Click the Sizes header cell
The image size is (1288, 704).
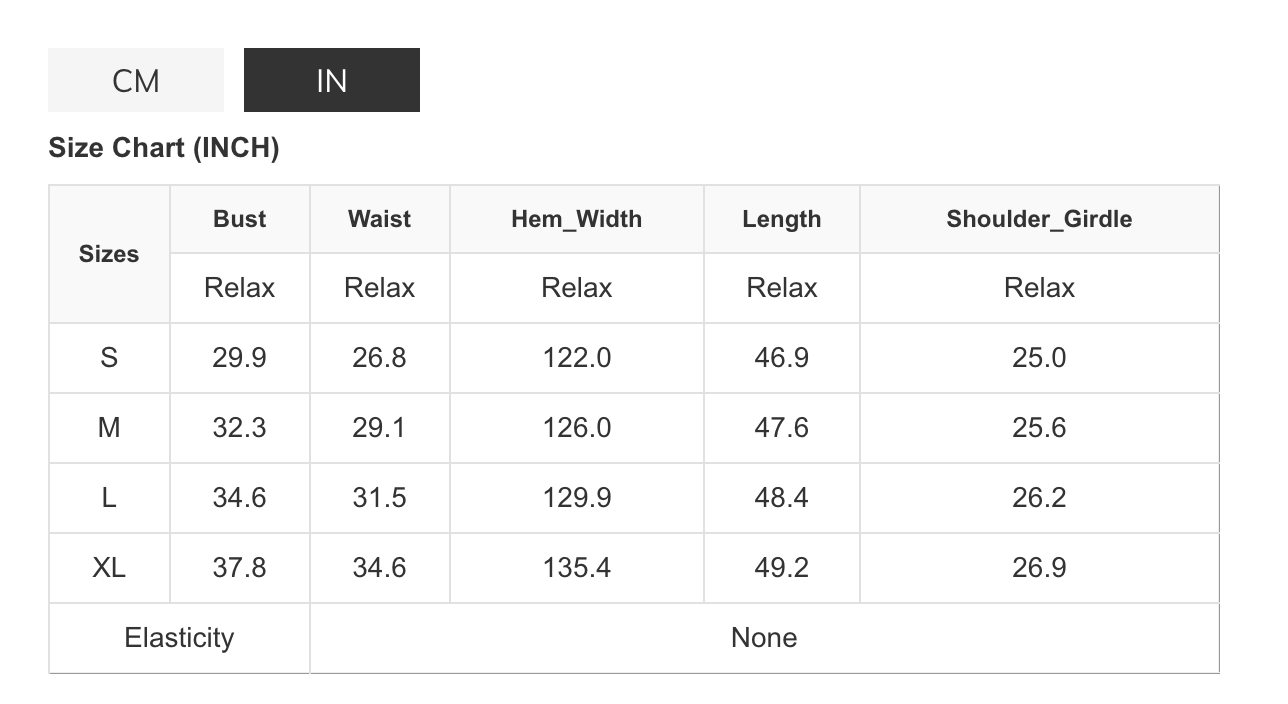109,254
